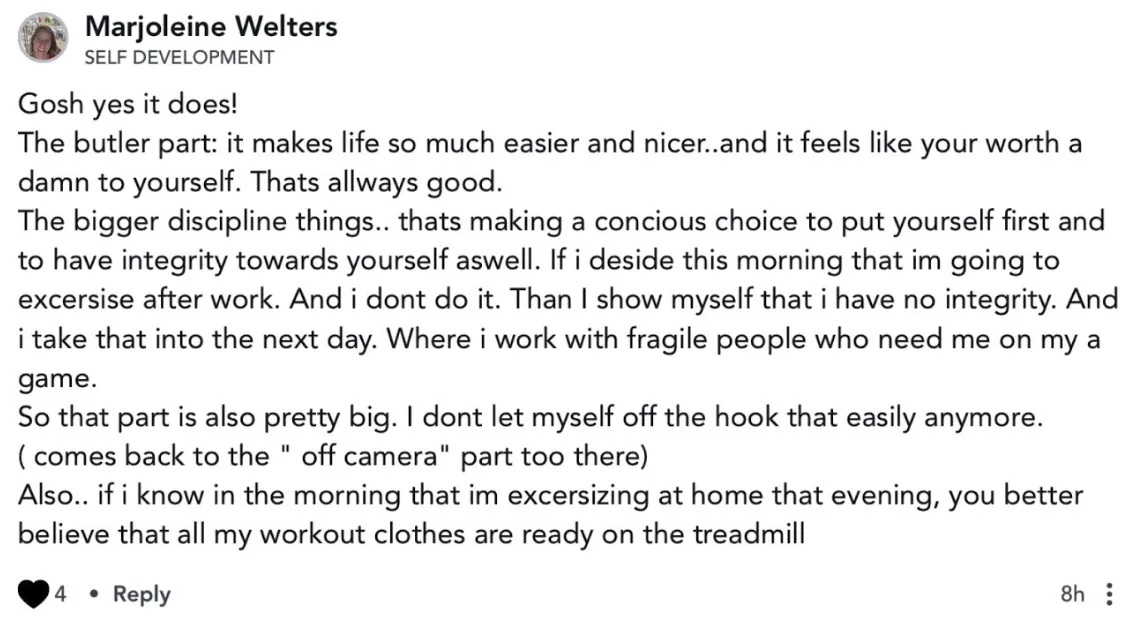Click "So that part is also pretty big"
1135x640 pixels.
coord(205,417)
